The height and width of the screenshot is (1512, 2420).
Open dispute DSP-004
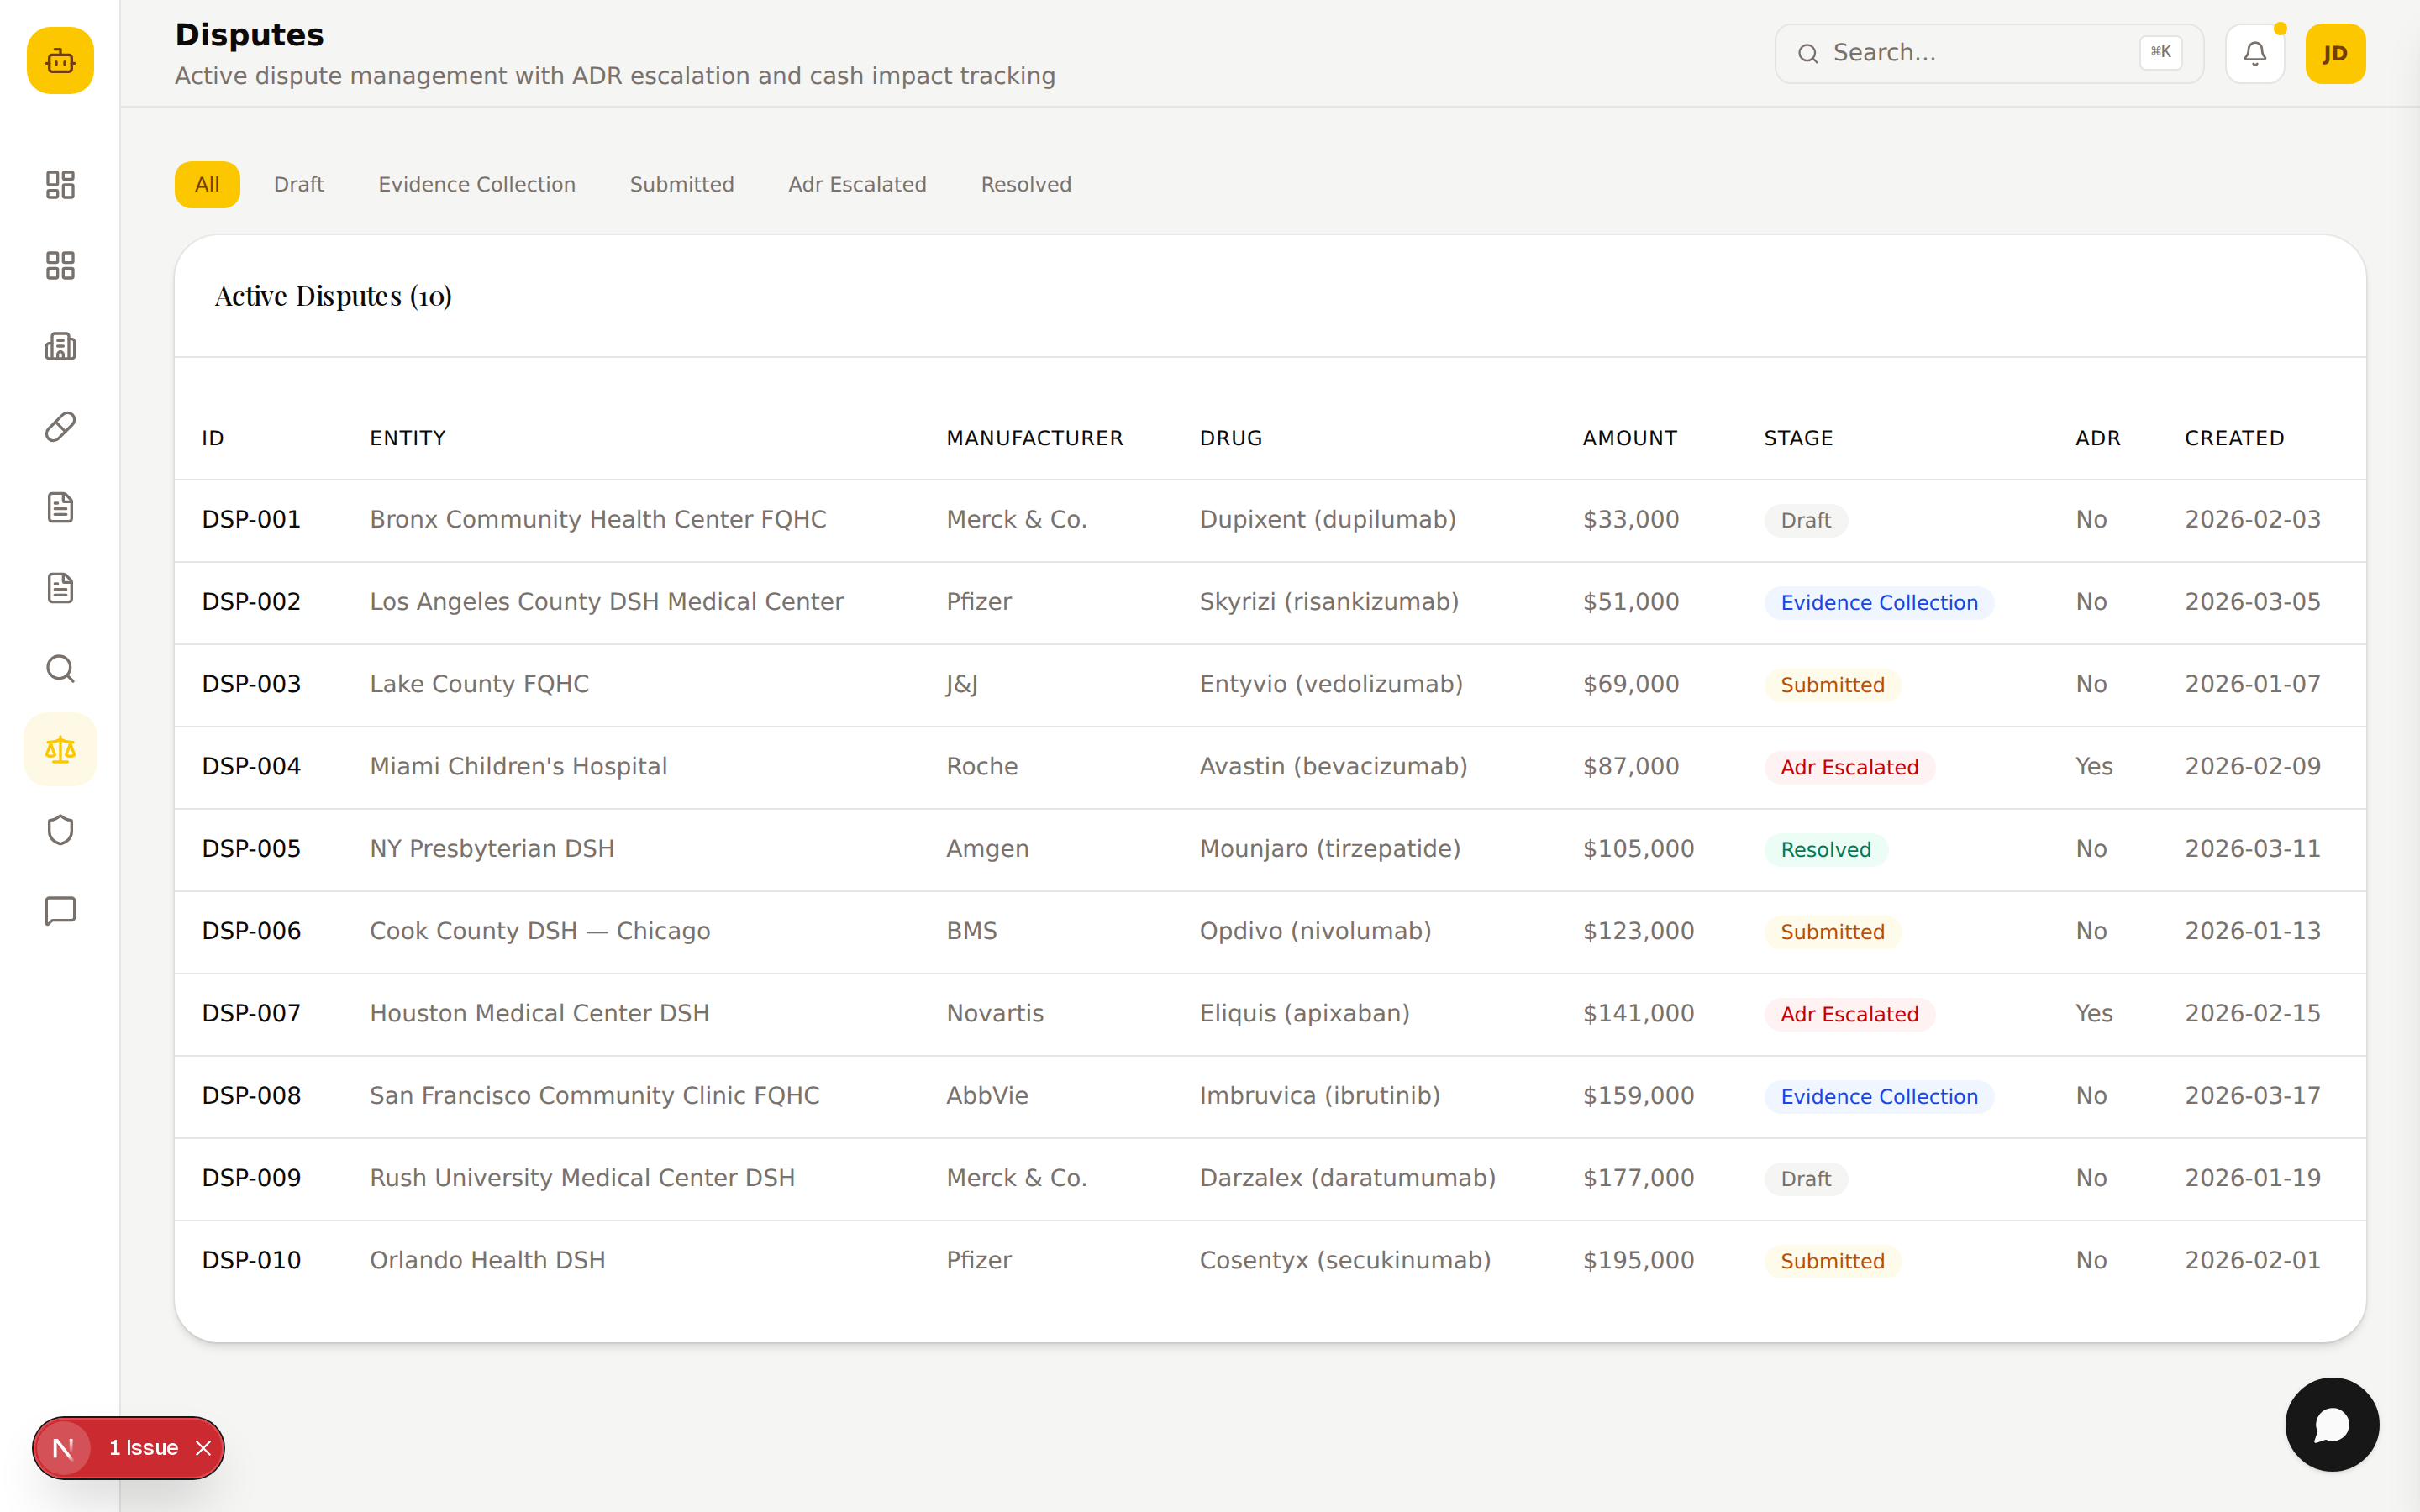[x=251, y=767]
